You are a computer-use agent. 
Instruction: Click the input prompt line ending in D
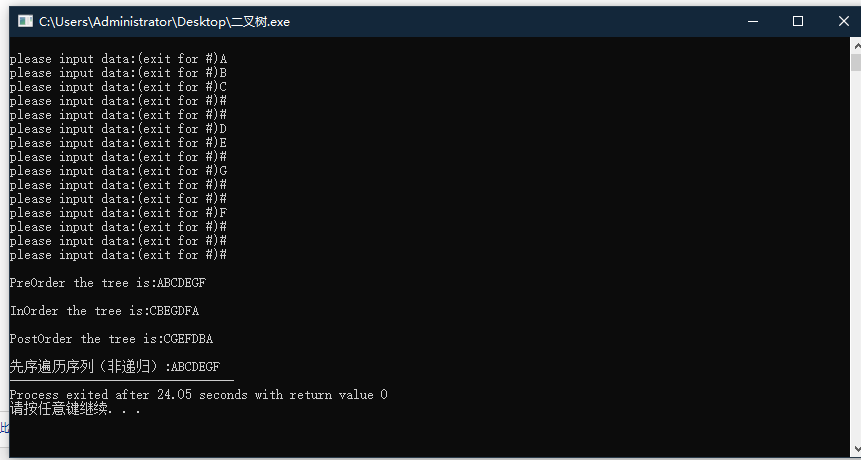[118, 129]
